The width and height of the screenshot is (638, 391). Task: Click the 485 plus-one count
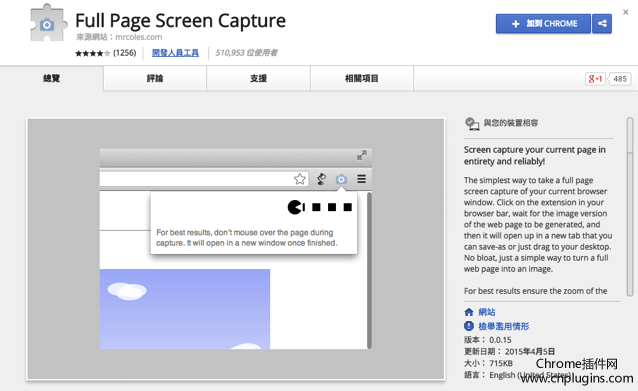[x=620, y=79]
